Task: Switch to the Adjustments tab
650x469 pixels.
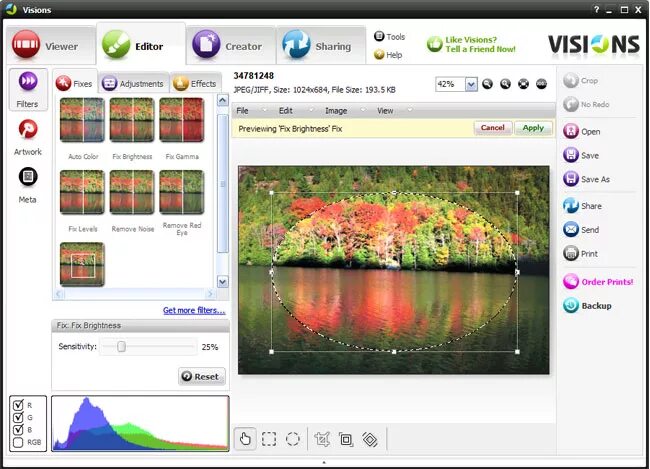Action: pyautogui.click(x=133, y=83)
